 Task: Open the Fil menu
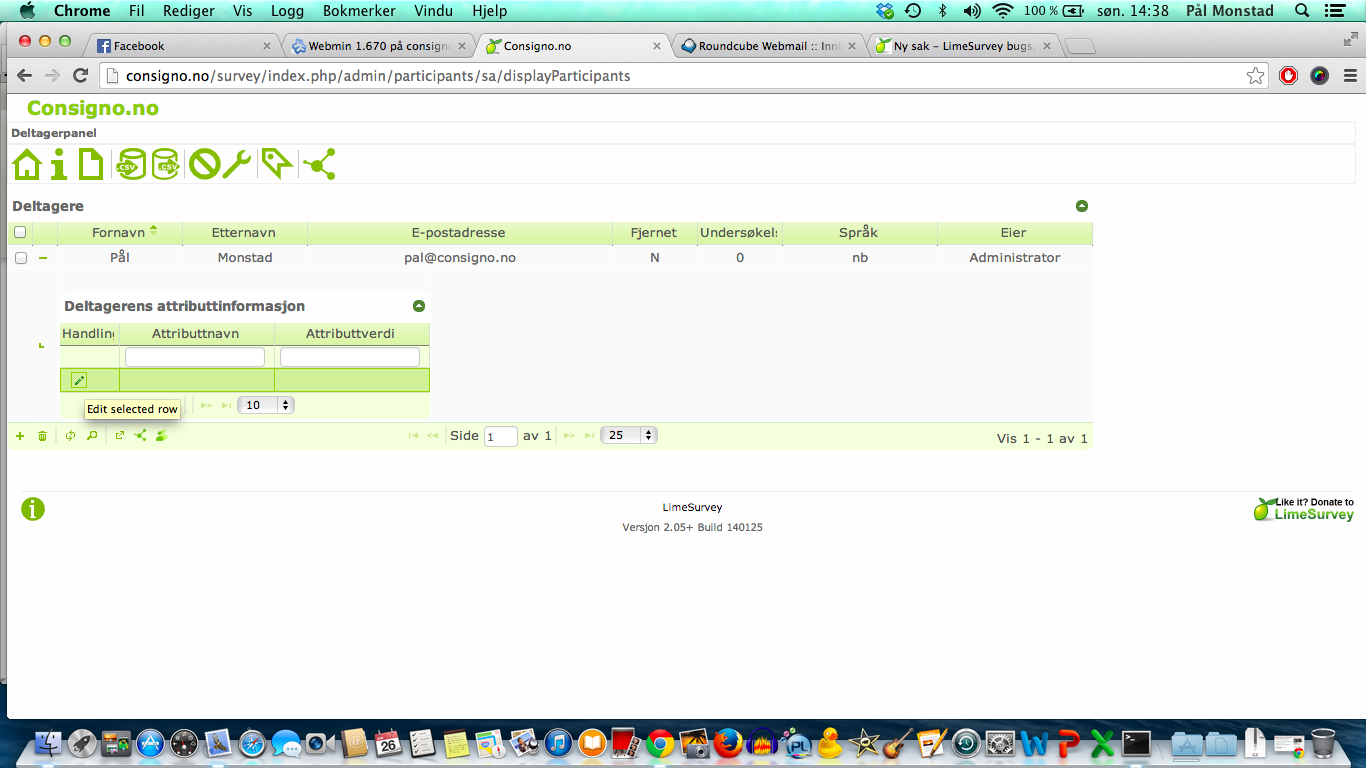click(137, 11)
